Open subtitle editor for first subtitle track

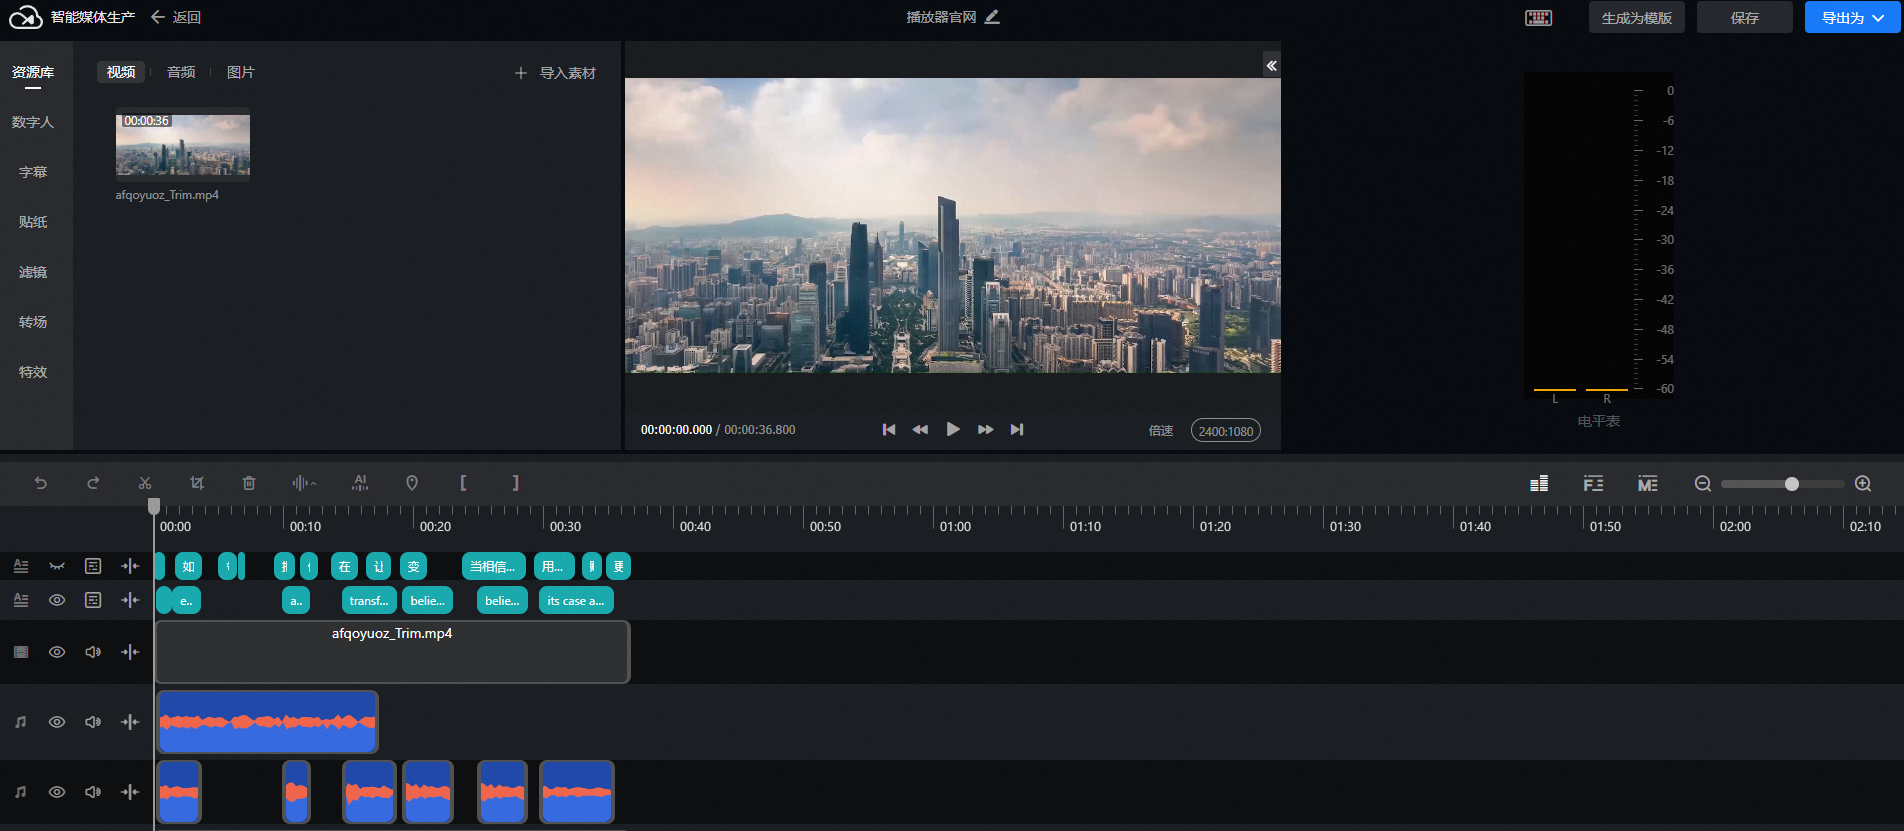tap(93, 566)
